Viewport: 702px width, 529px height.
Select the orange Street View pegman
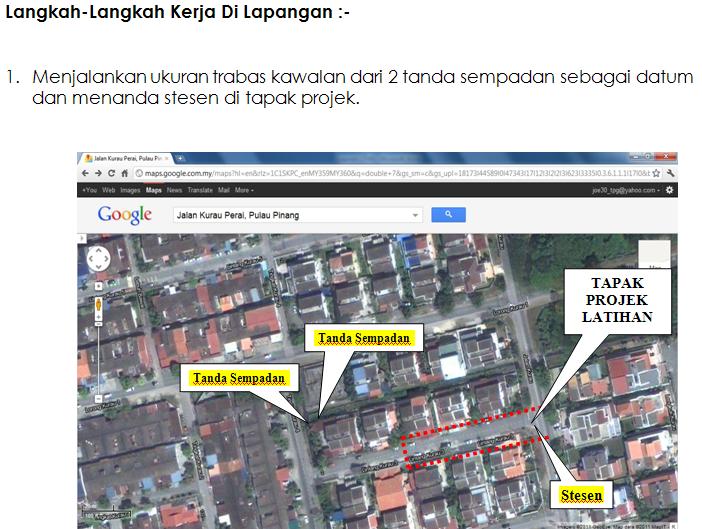pos(98,306)
